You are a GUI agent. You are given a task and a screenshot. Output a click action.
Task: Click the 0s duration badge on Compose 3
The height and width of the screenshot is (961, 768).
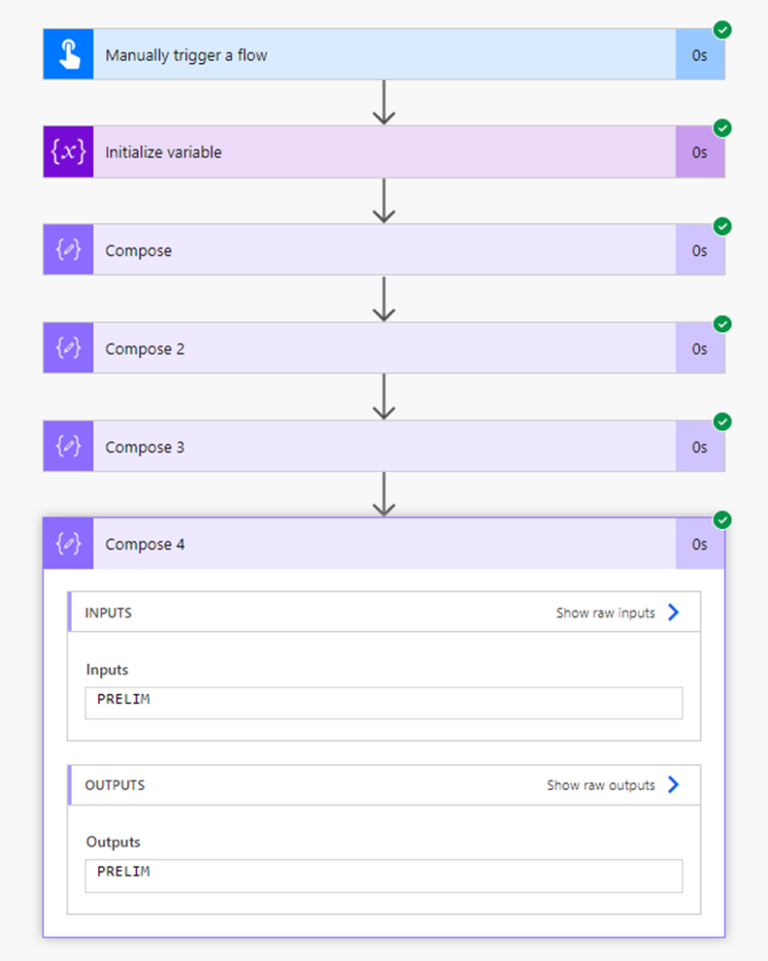coord(700,446)
